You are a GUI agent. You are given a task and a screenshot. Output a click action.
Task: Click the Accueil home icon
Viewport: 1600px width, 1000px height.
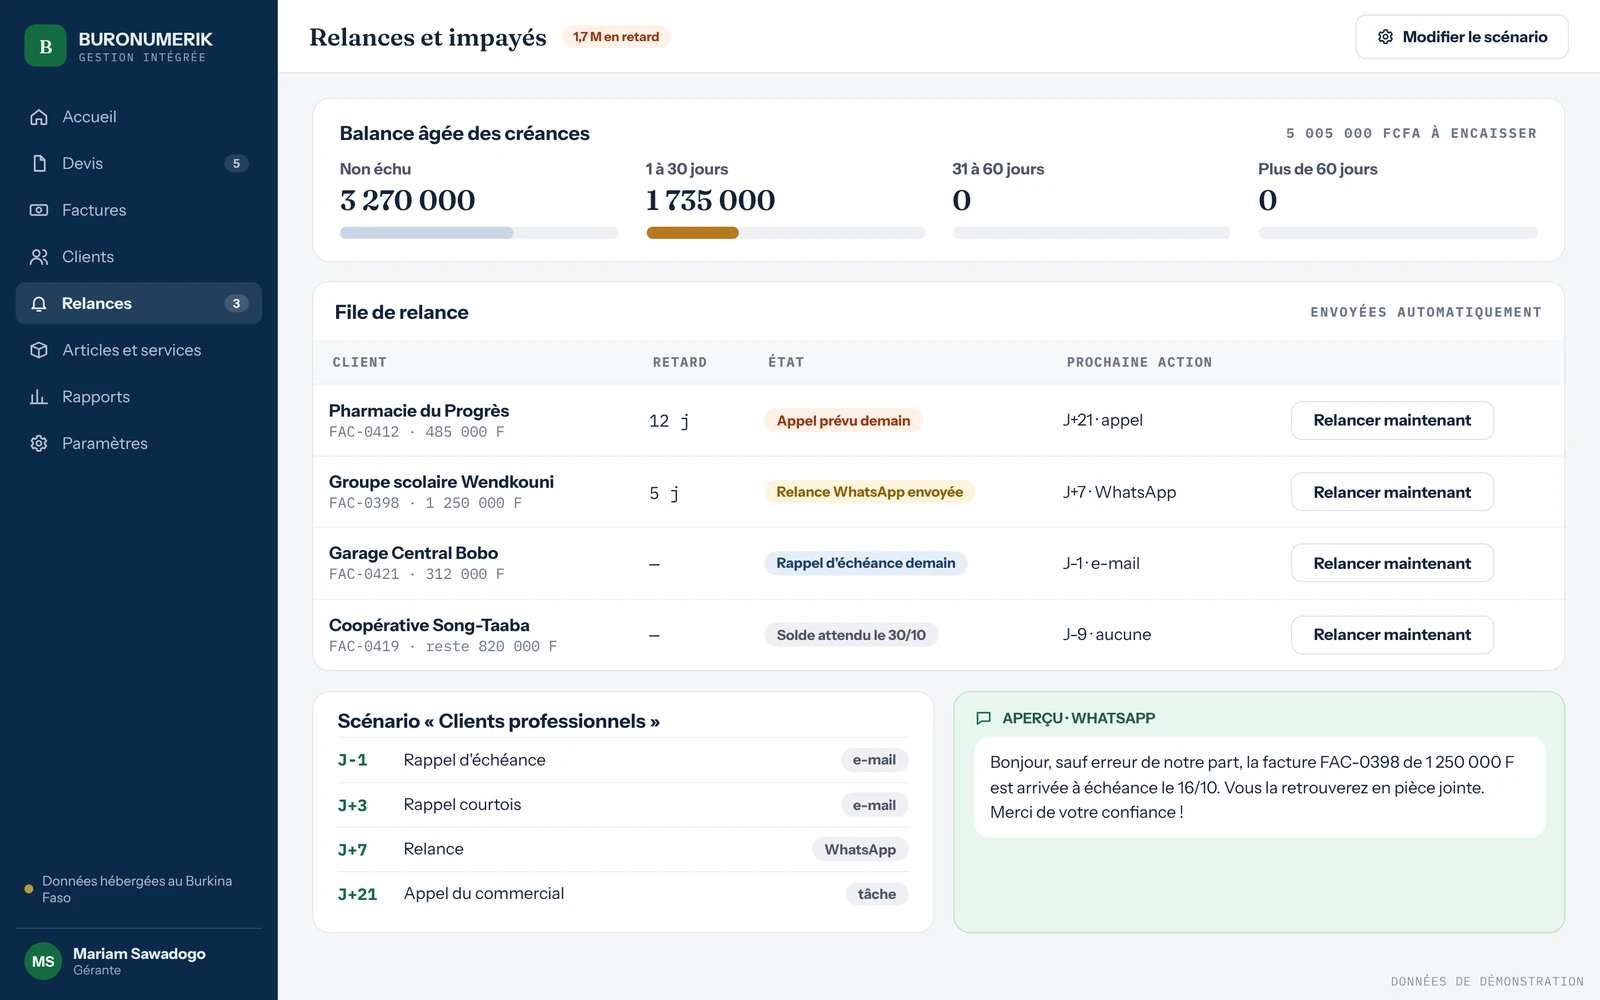pyautogui.click(x=39, y=117)
